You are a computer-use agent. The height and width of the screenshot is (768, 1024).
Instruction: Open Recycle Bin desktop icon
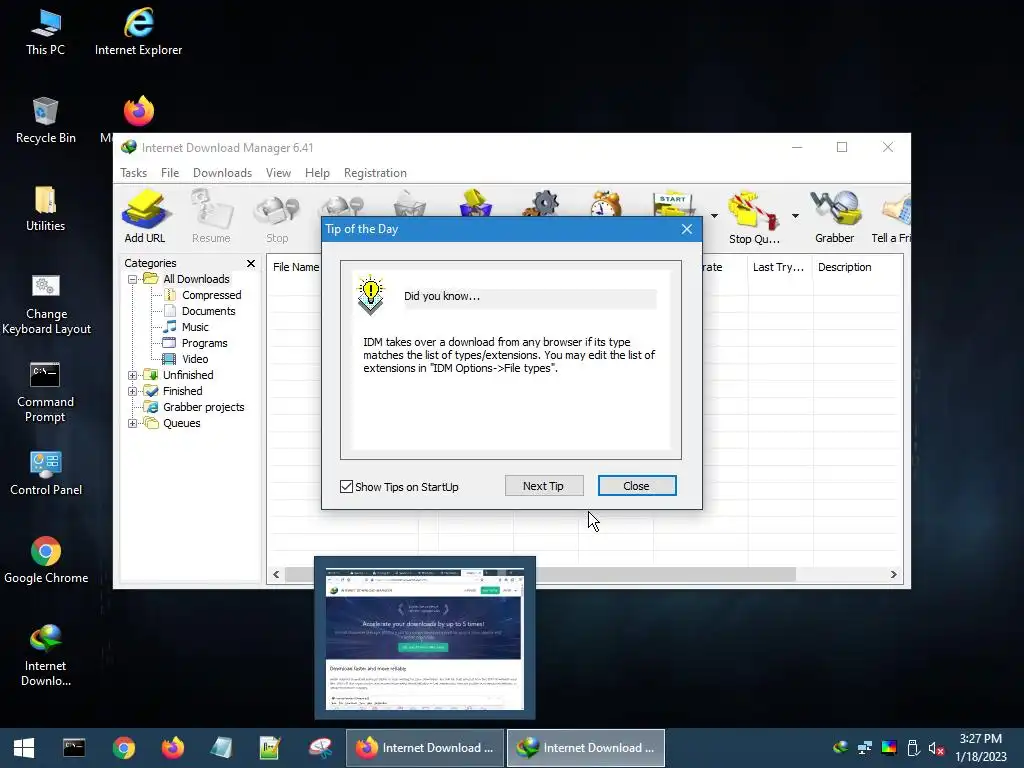click(x=45, y=121)
